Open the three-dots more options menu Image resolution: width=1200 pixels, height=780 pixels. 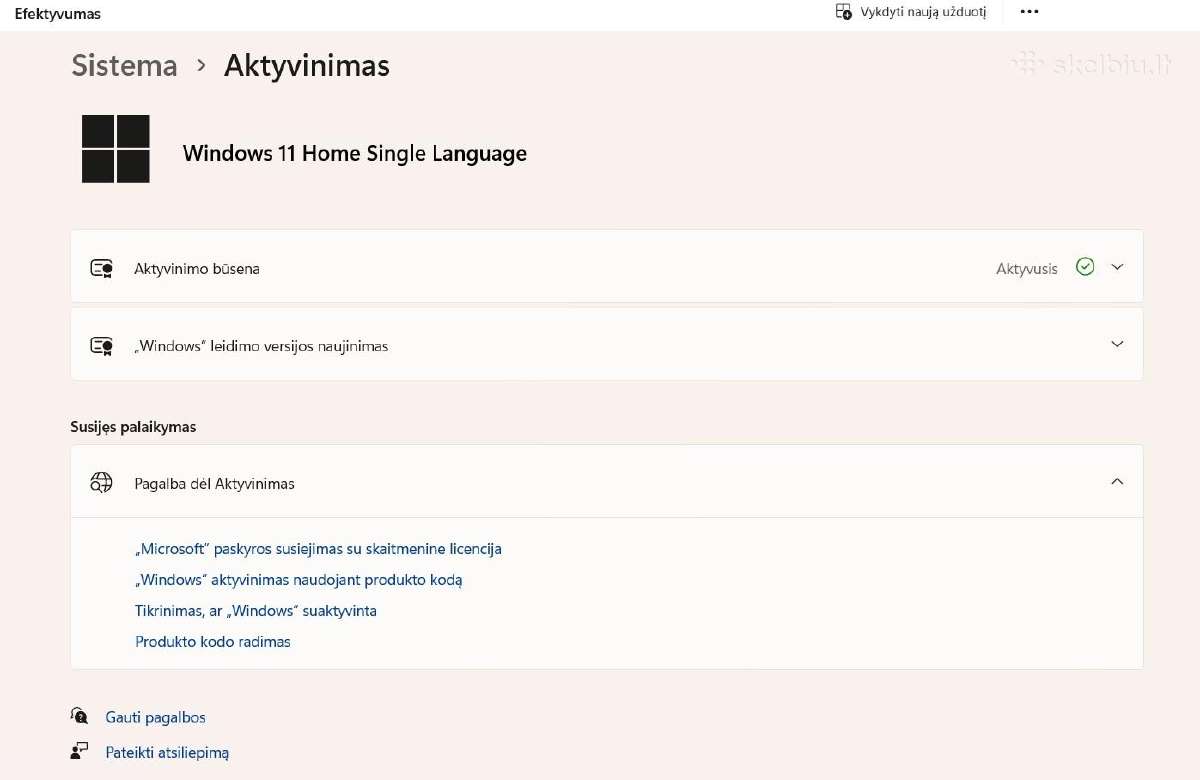click(1029, 12)
